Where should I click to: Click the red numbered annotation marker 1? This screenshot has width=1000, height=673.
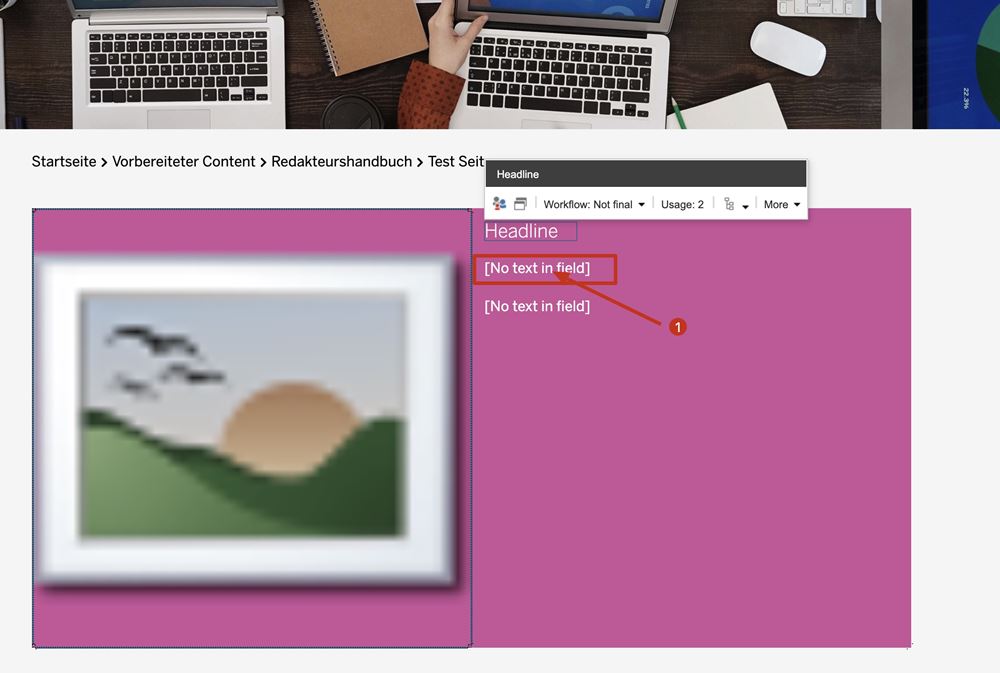click(677, 327)
